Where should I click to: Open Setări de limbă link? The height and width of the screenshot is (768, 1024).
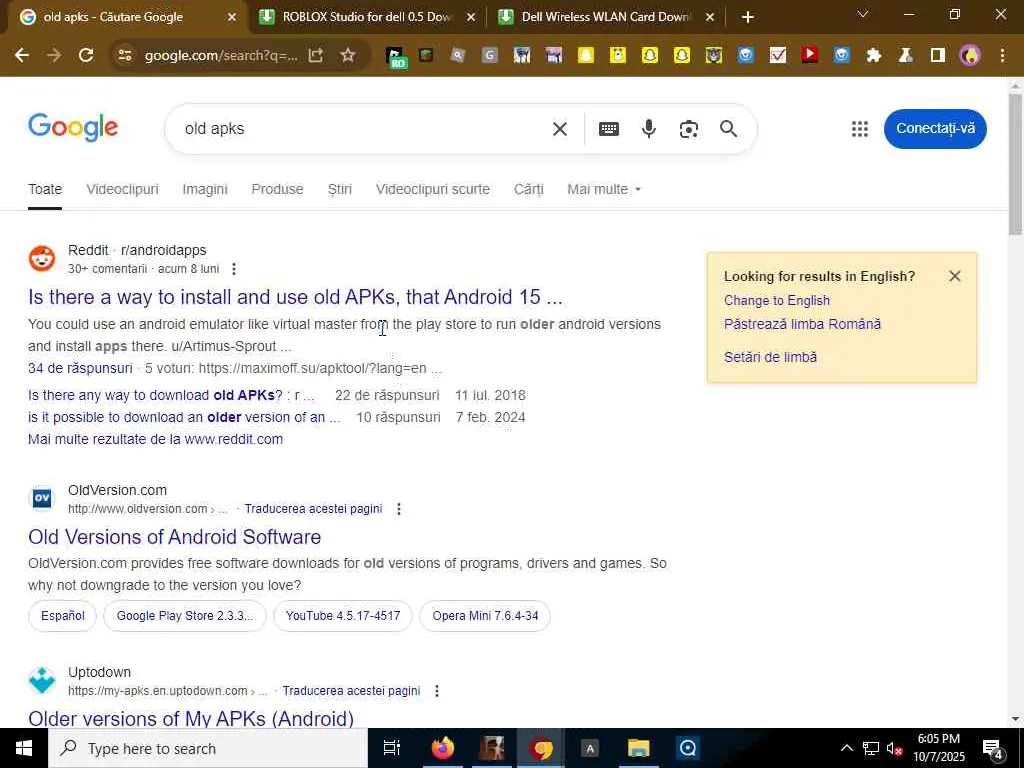tap(771, 357)
